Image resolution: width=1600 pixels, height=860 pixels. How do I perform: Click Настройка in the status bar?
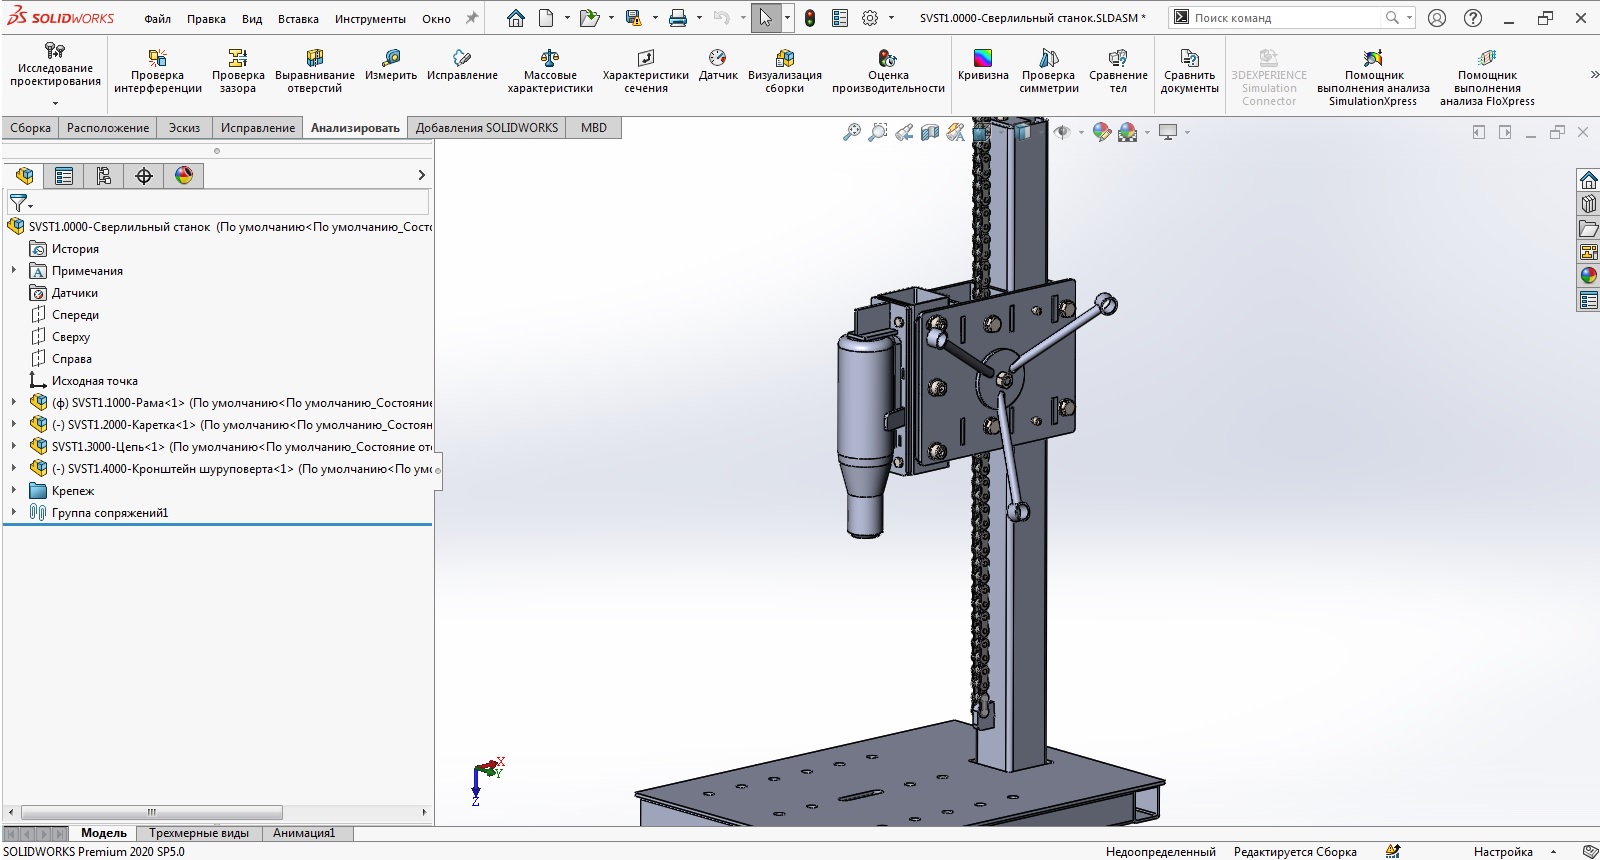(x=1502, y=852)
